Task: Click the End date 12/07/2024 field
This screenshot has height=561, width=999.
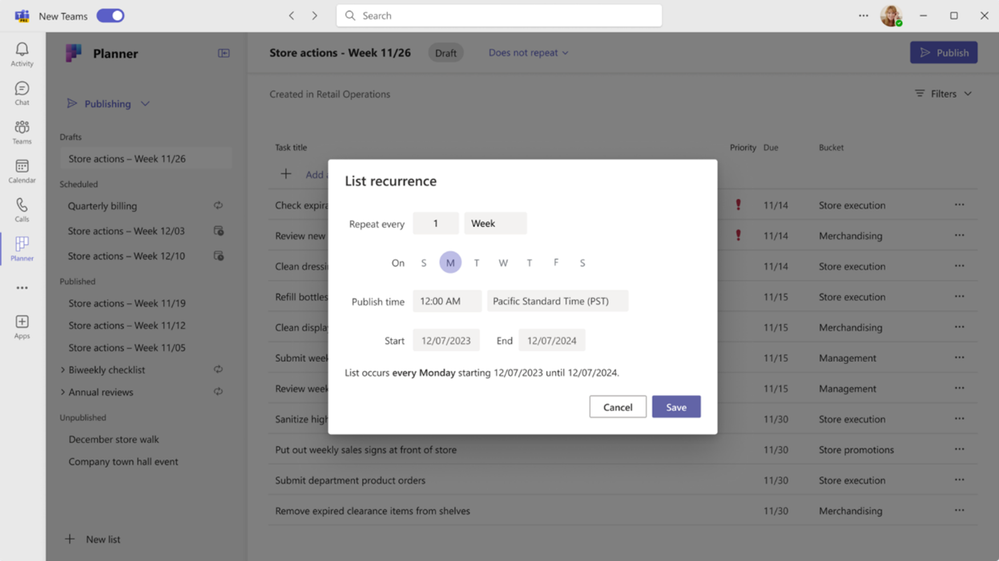Action: 552,341
